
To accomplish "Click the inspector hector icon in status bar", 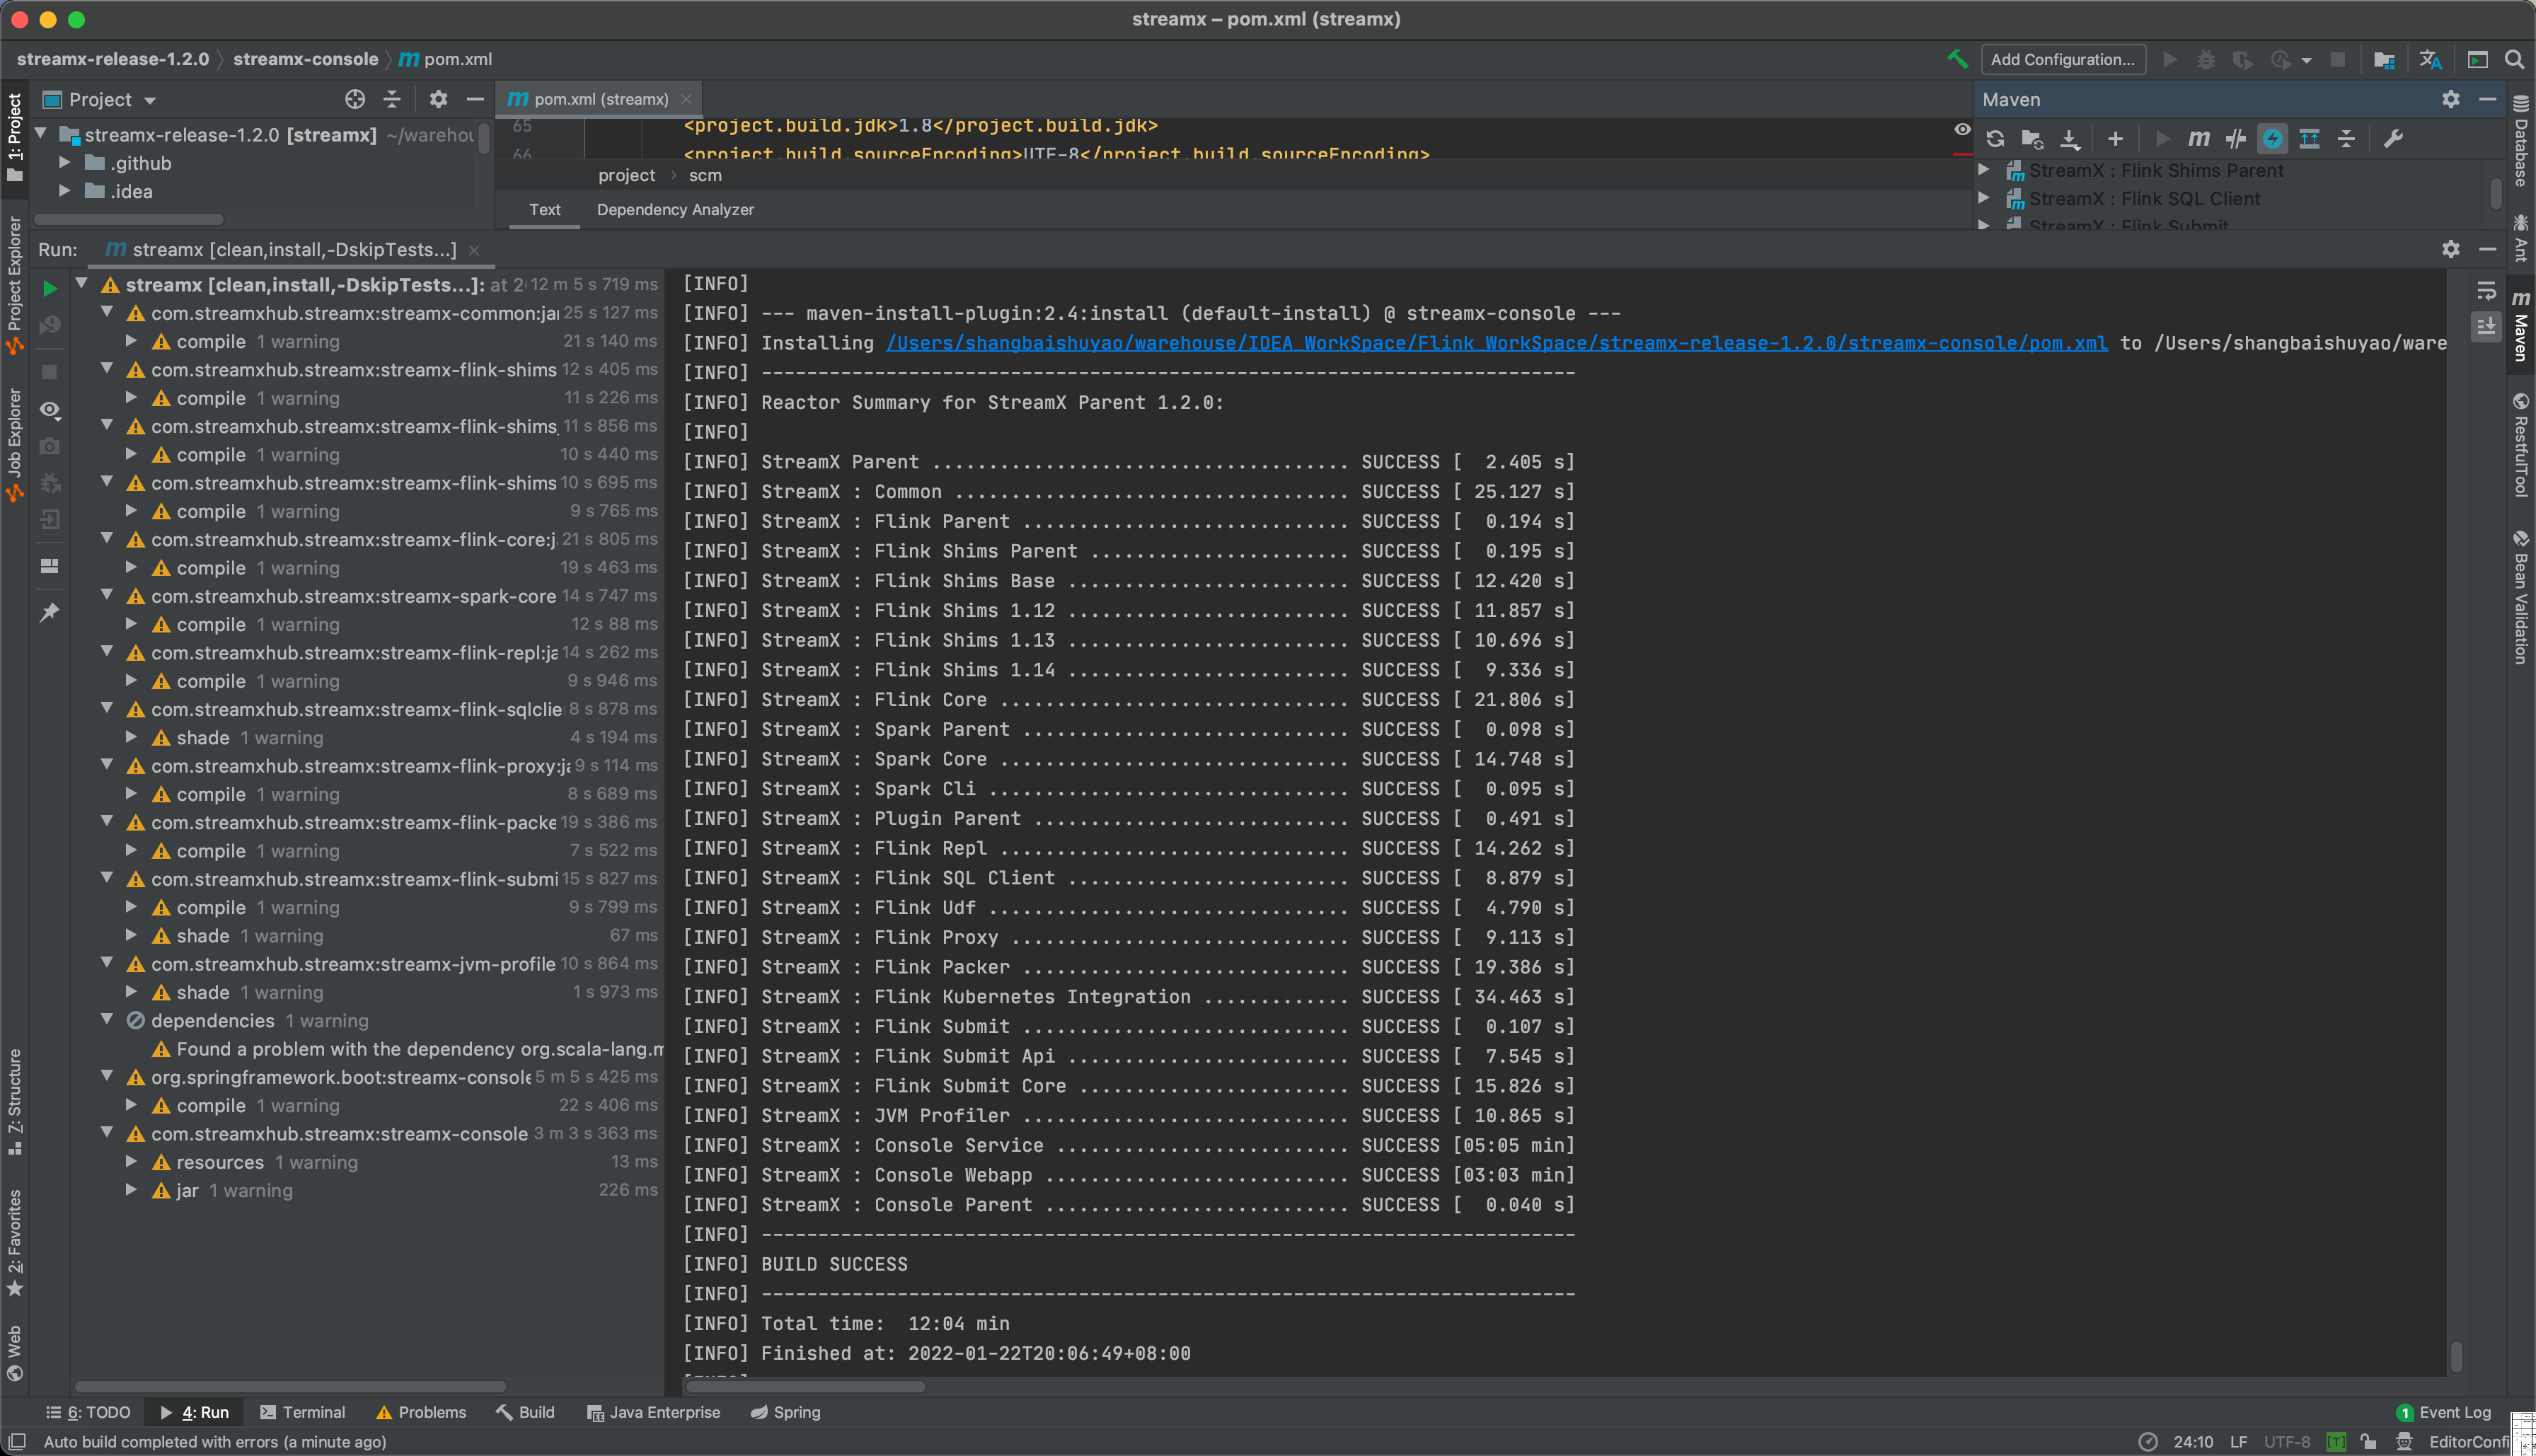I will pyautogui.click(x=2404, y=1441).
